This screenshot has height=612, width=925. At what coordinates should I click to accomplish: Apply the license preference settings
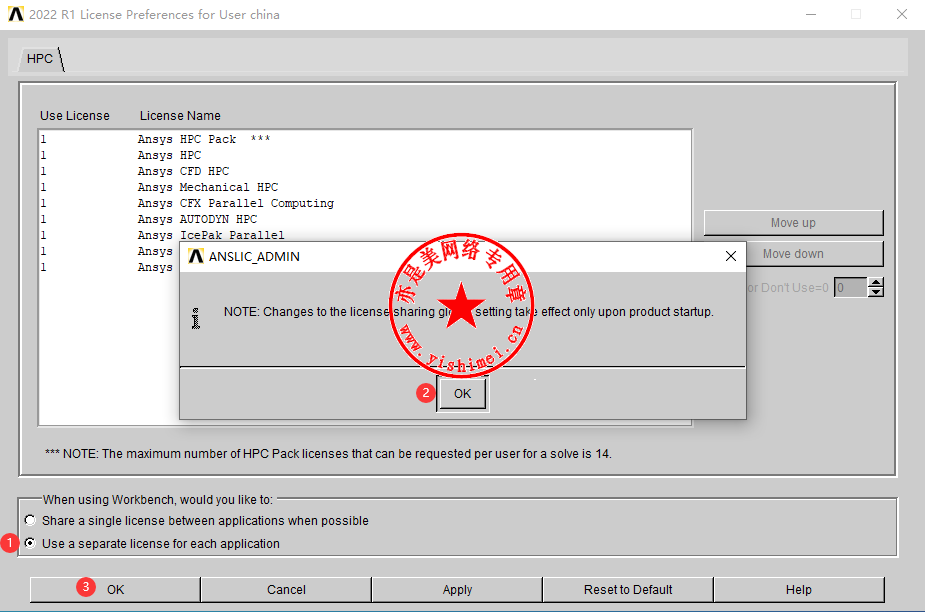(x=457, y=590)
